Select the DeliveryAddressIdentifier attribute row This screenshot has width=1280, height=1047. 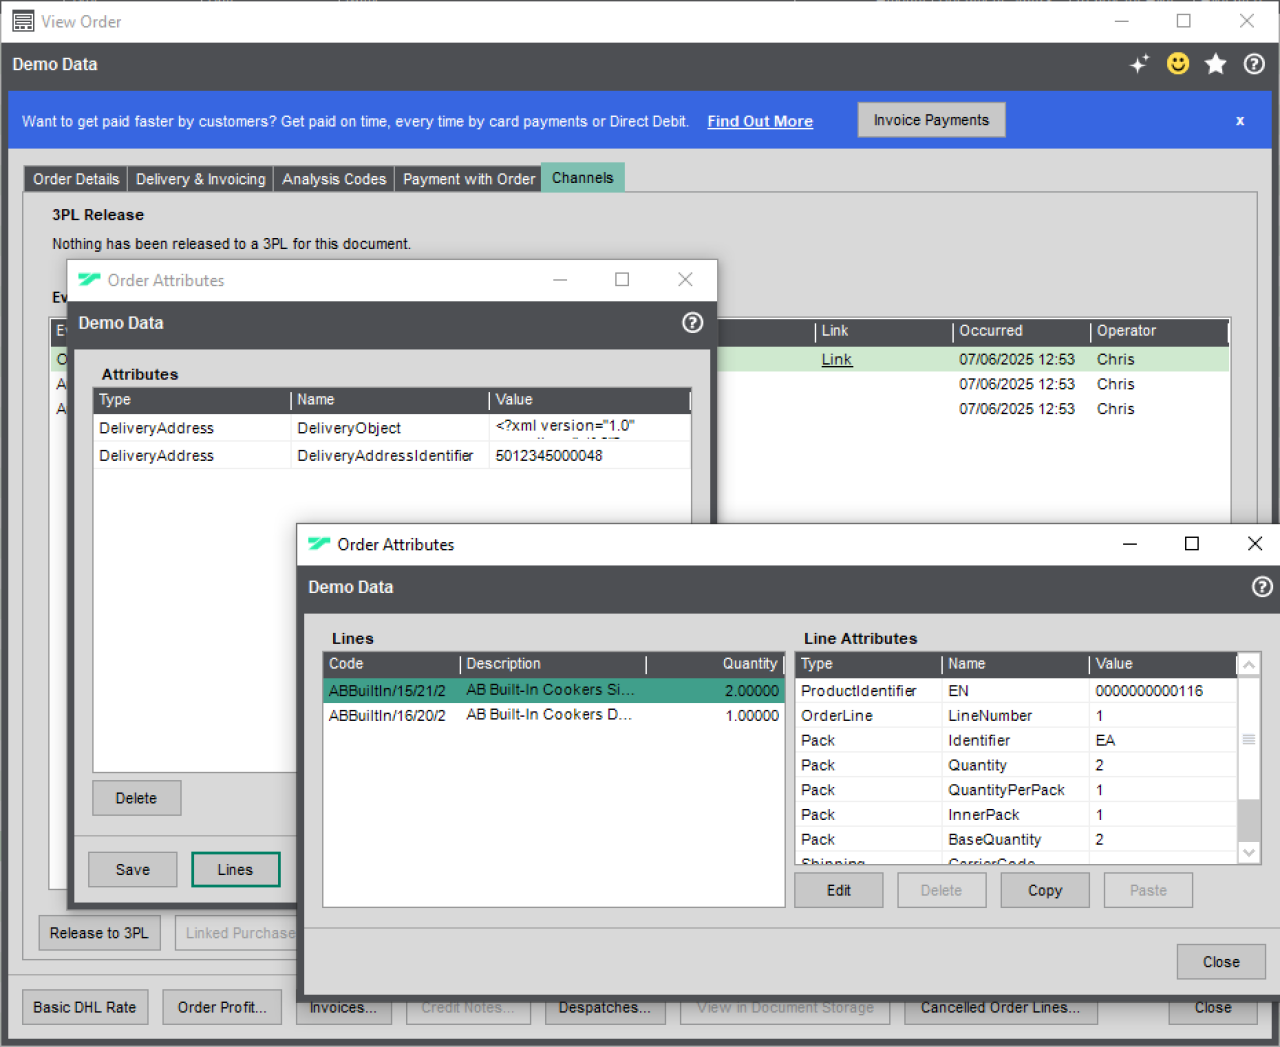click(392, 455)
